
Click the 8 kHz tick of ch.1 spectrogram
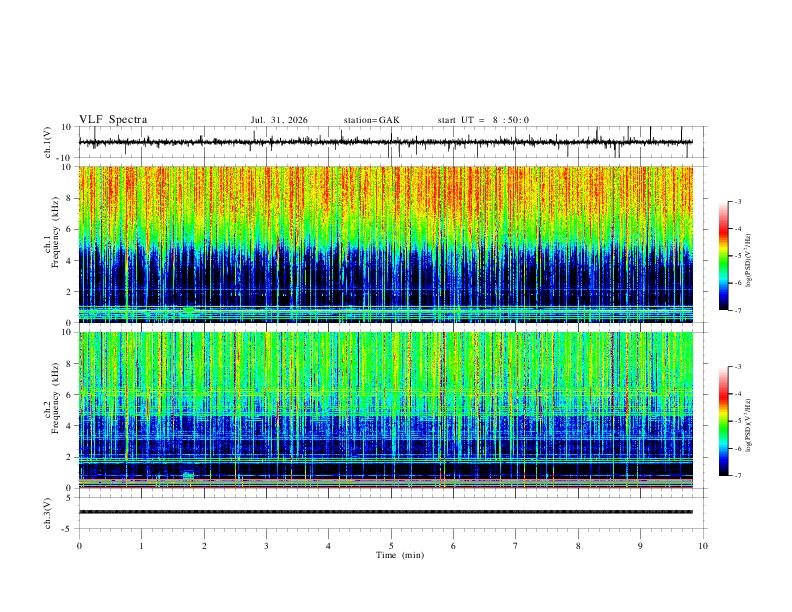[68, 198]
